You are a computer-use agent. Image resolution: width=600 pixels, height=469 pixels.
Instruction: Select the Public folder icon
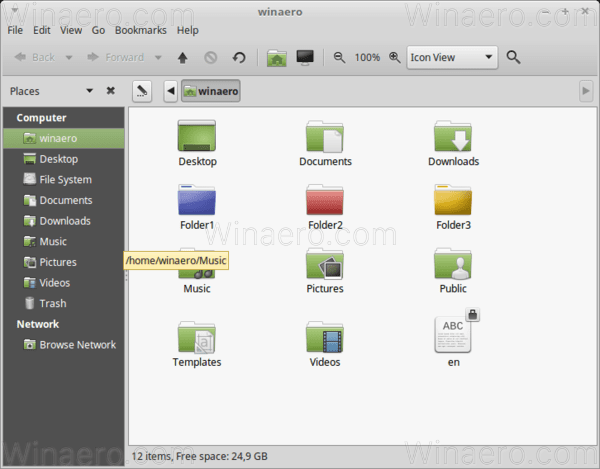(x=453, y=264)
